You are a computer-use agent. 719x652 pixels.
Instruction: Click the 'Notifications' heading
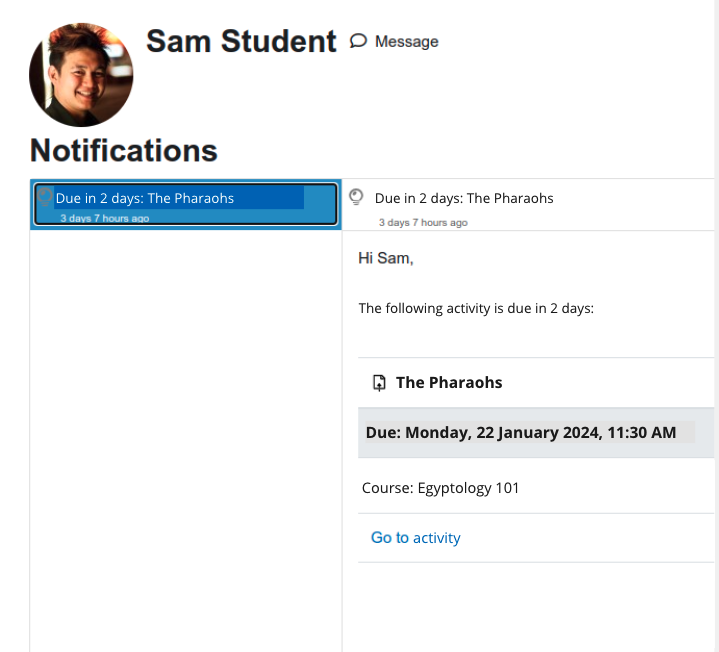point(124,150)
